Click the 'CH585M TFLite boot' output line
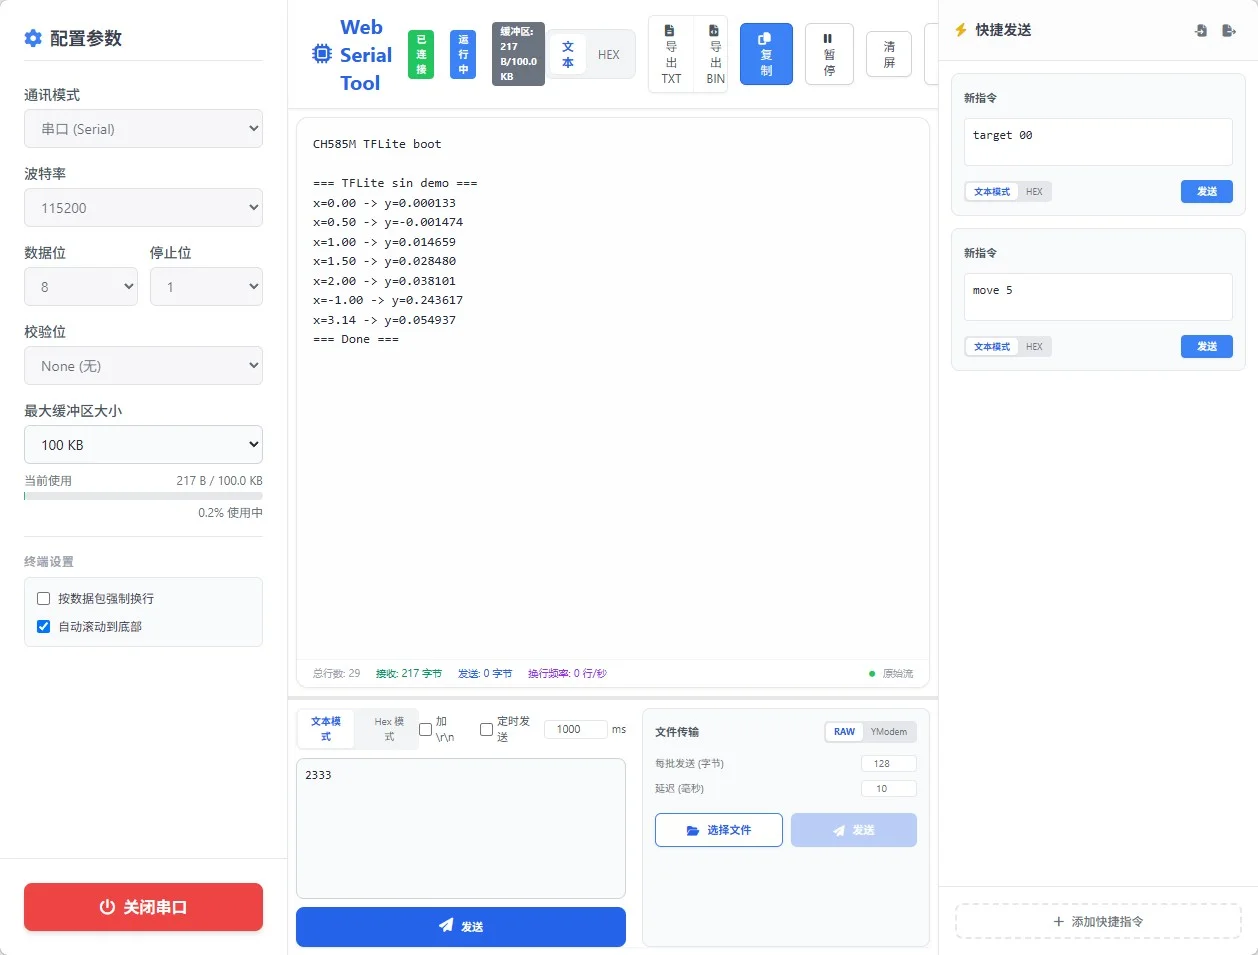 [x=377, y=144]
